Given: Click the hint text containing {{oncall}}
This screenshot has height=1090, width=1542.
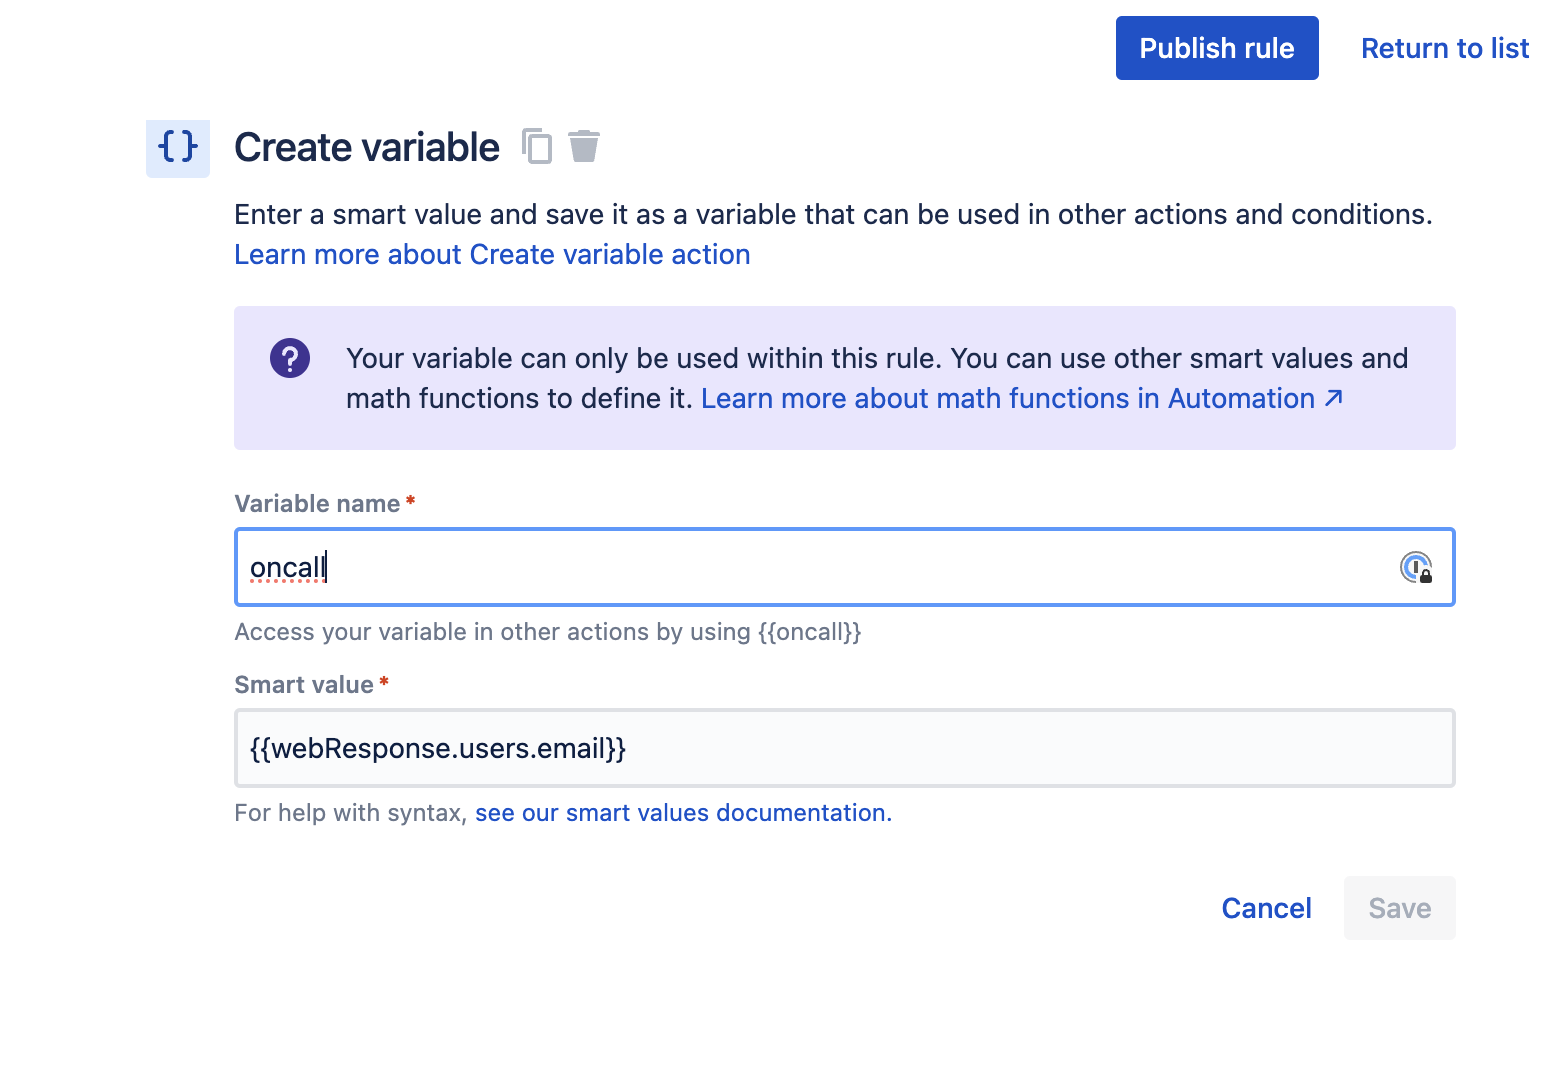Looking at the screenshot, I should [548, 632].
